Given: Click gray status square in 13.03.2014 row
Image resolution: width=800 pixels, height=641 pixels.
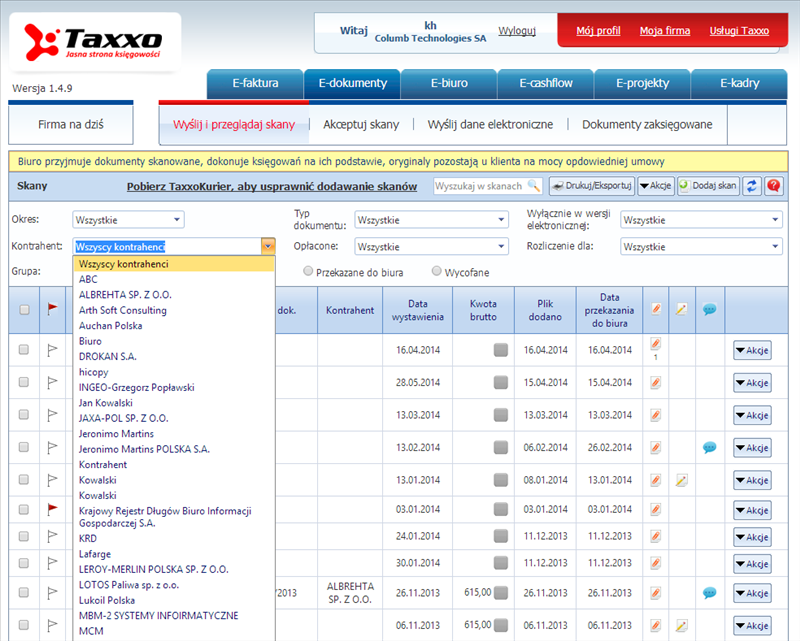Looking at the screenshot, I should pos(501,415).
